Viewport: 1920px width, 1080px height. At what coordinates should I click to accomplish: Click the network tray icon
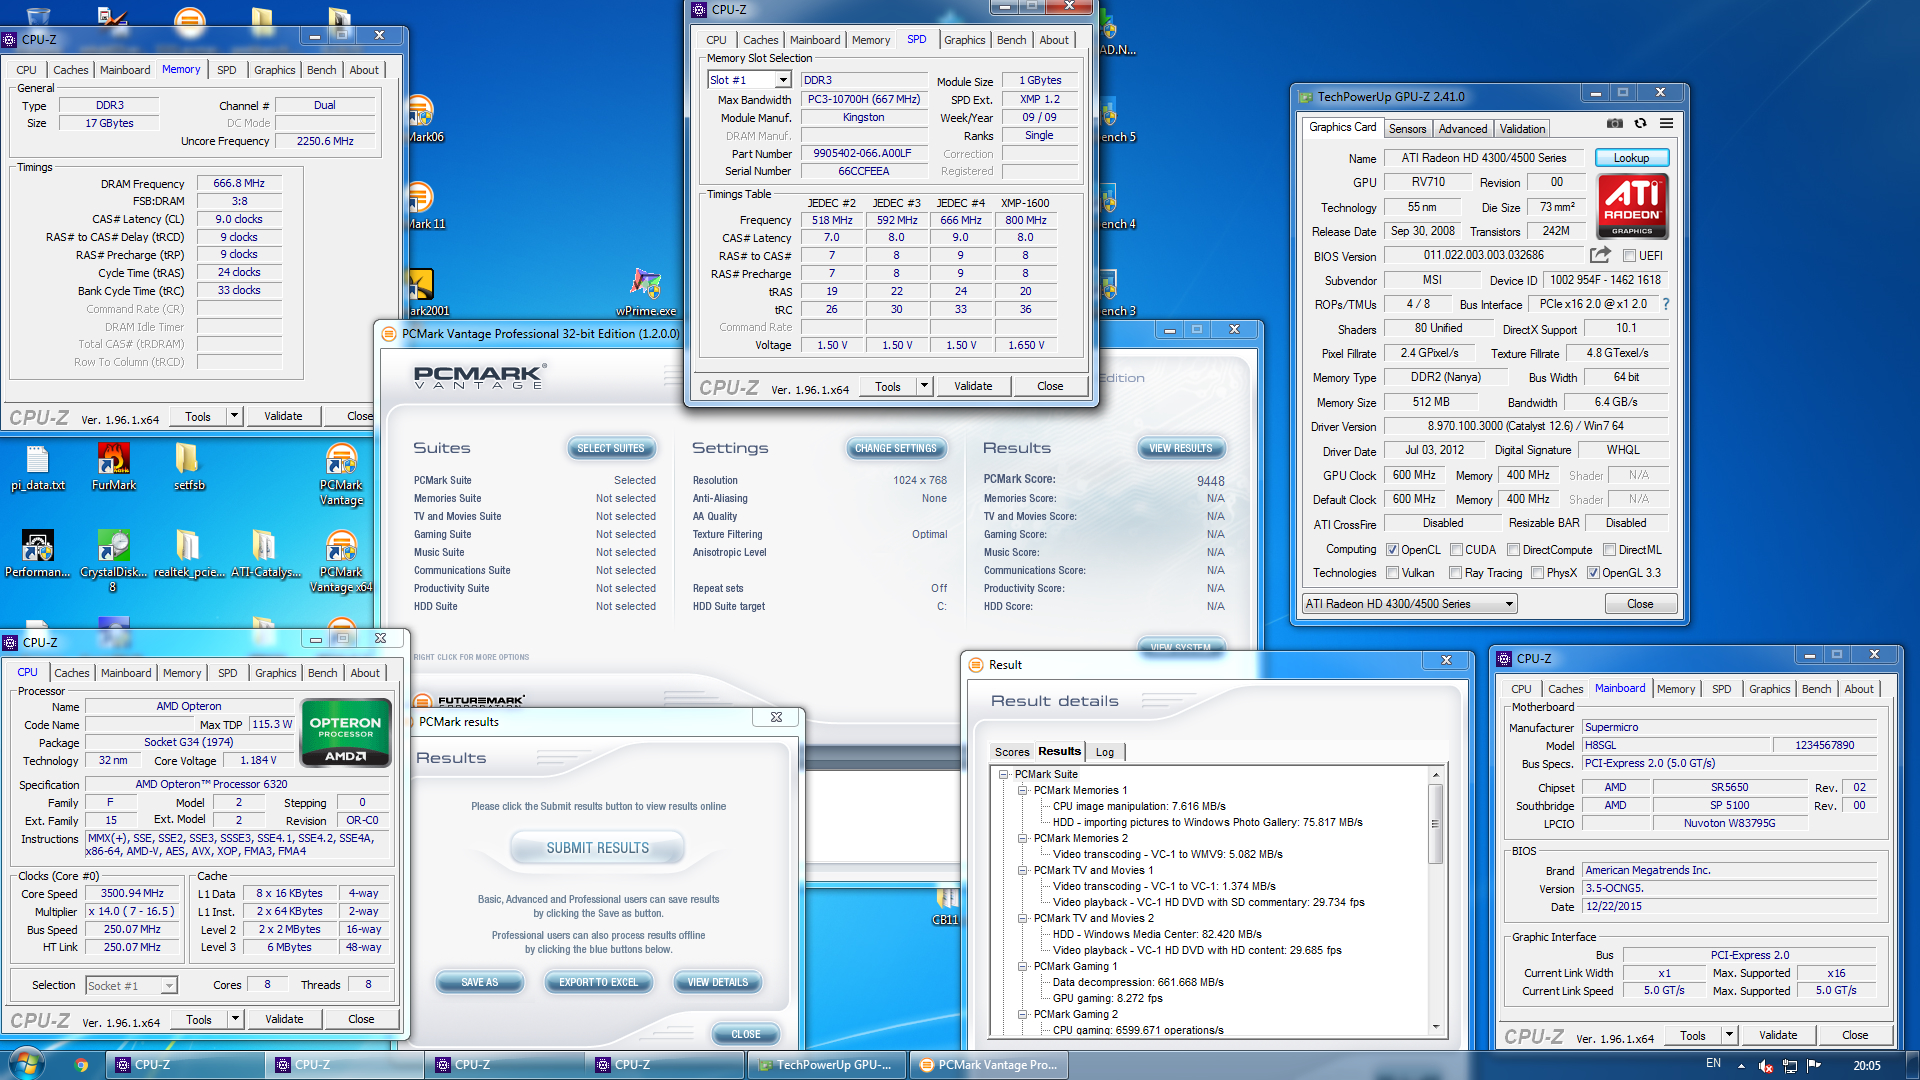coord(1790,1066)
